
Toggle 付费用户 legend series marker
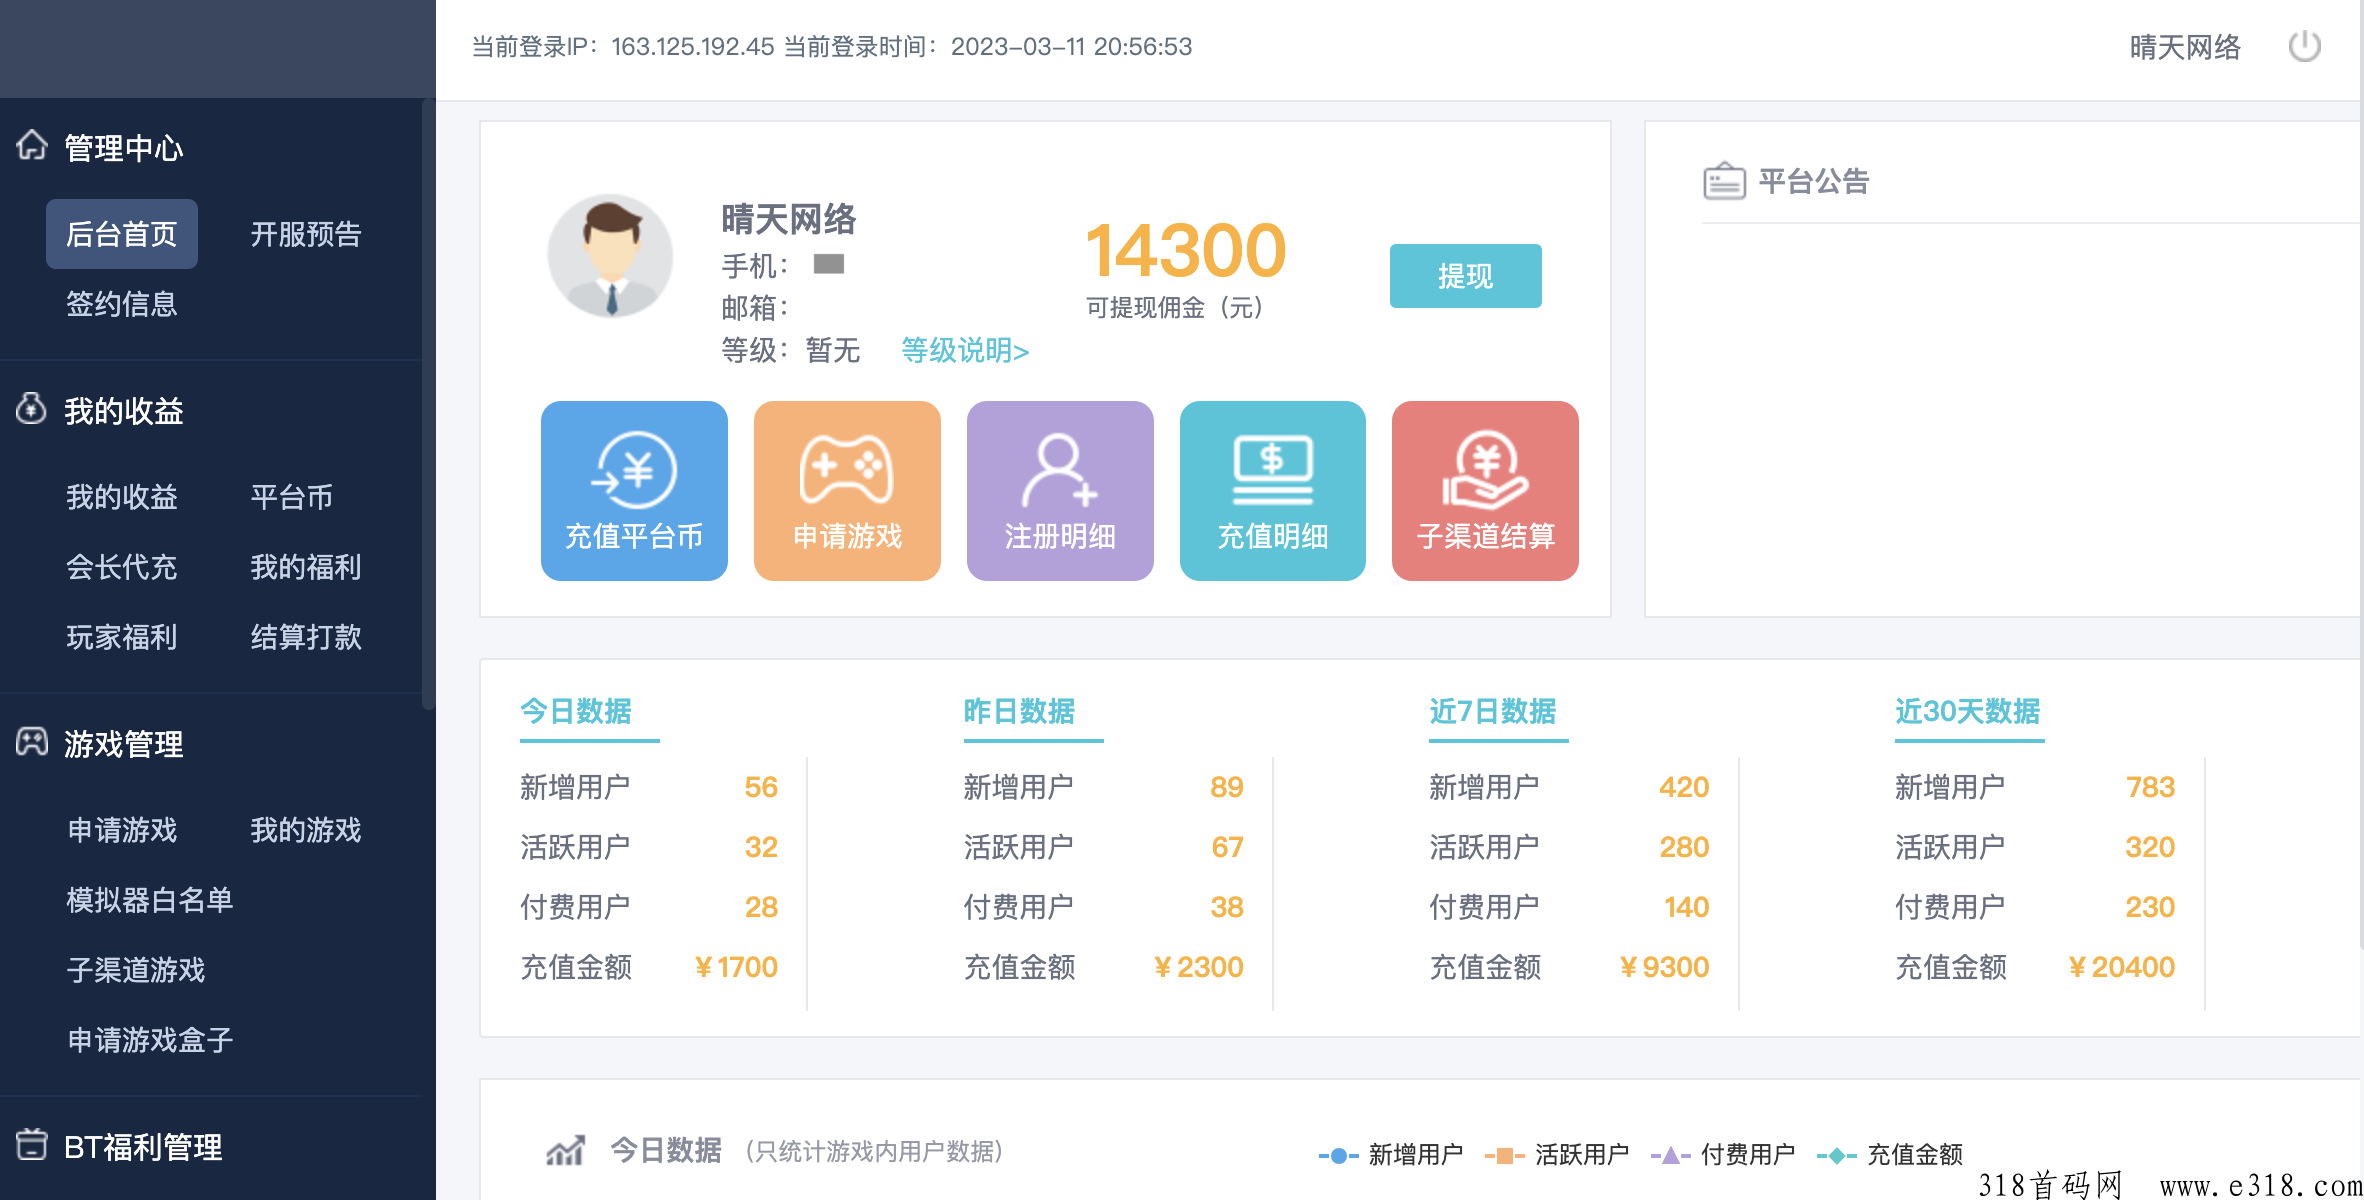[1671, 1155]
